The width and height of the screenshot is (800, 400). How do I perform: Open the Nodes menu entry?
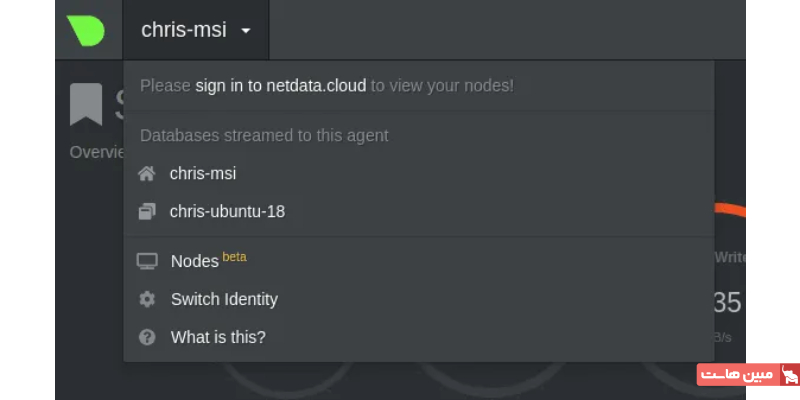(x=194, y=261)
